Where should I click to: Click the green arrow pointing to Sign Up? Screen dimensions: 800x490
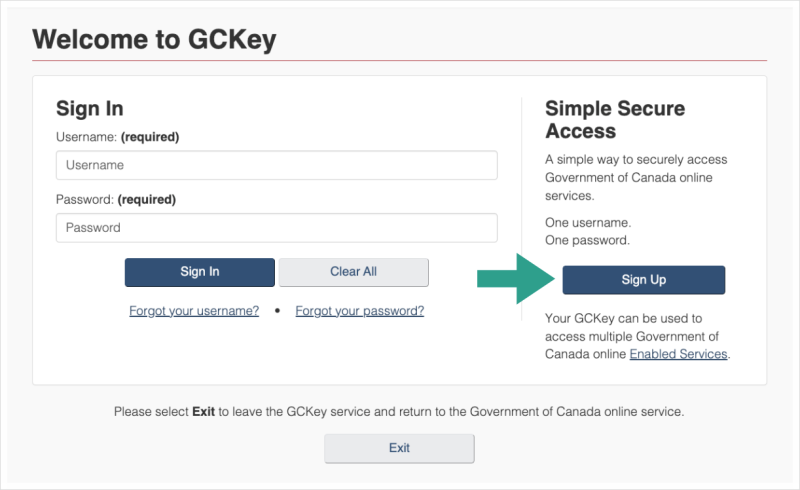click(515, 278)
